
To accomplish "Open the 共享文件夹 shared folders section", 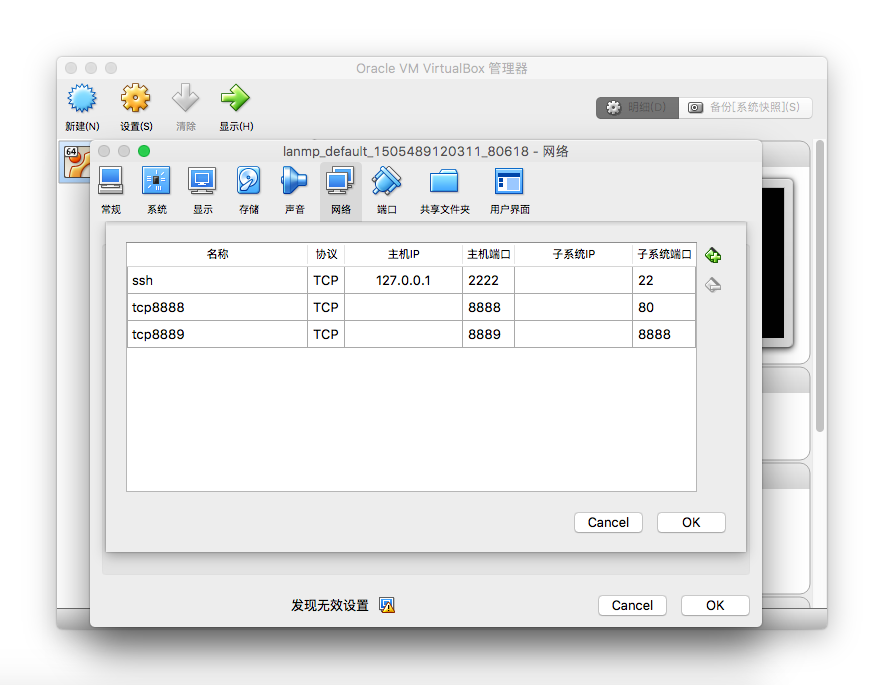I will point(444,190).
